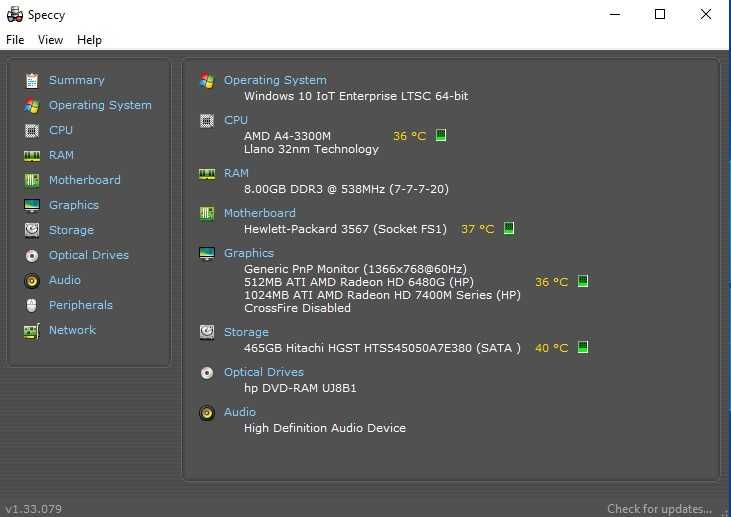Click the 465GB Hitachi HGST drive line
The width and height of the screenshot is (731, 517).
click(x=382, y=348)
